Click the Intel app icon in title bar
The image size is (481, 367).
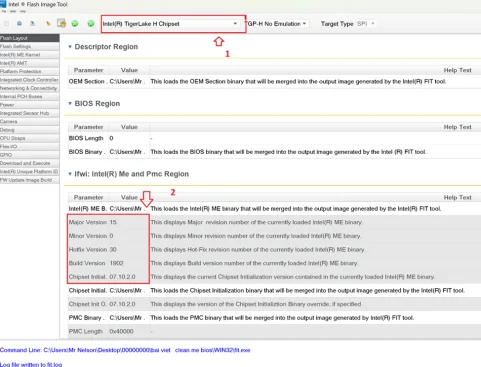point(3,4)
